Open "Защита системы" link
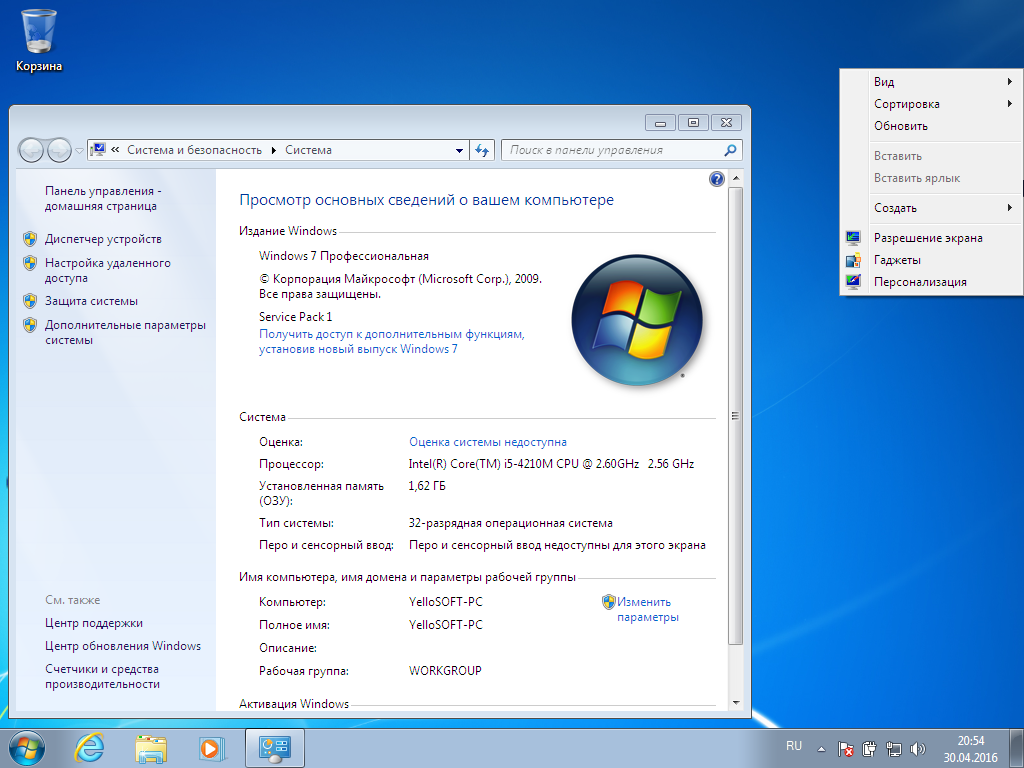The image size is (1024, 768). pos(91,301)
